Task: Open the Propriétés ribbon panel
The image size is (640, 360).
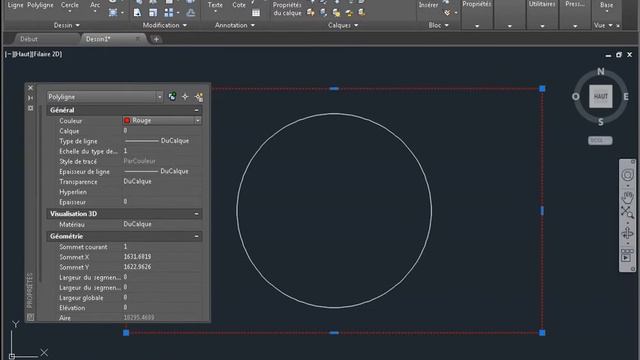Action: (x=477, y=14)
